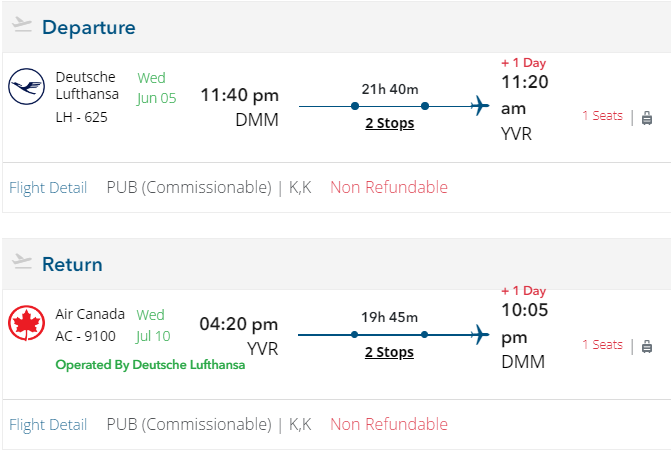Click the departure route airplane arrow icon
This screenshot has height=452, width=671.
[478, 105]
